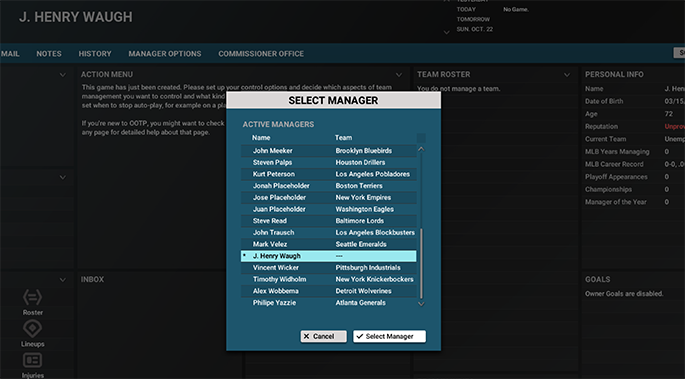Collapse the sidebar section above Roster icon
This screenshot has width=685, height=379.
coord(62,280)
